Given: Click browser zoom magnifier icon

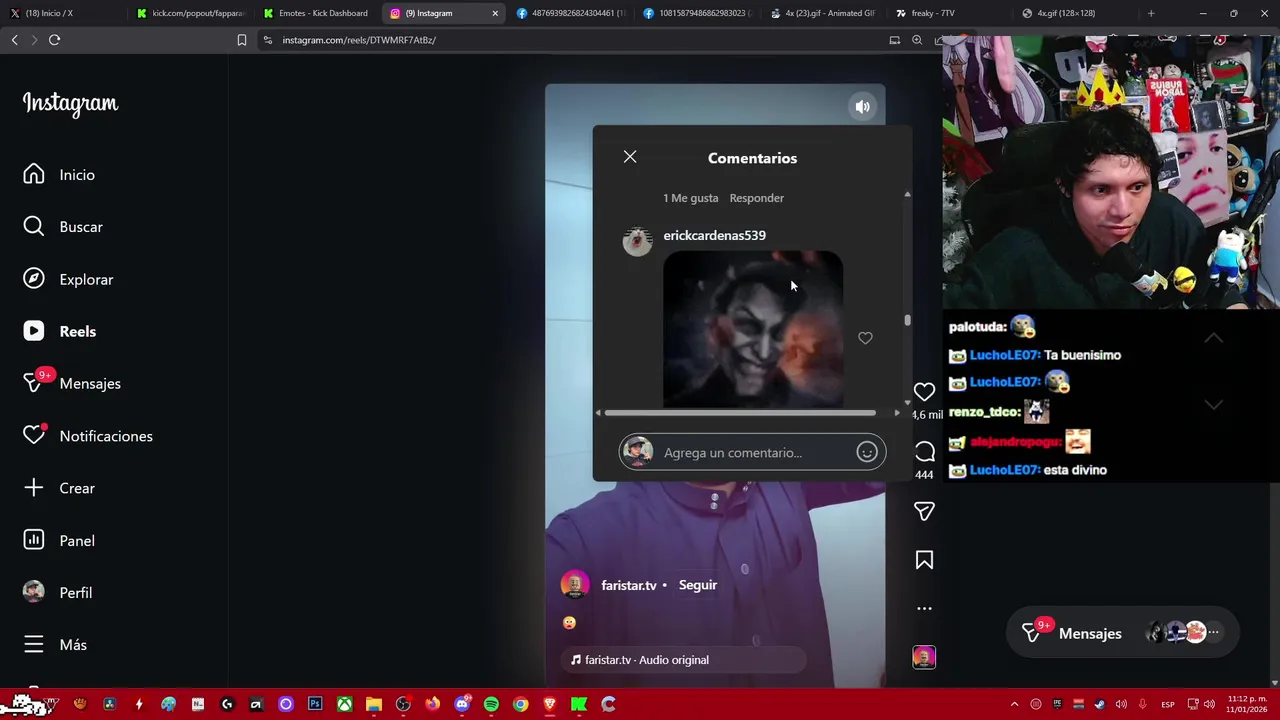Looking at the screenshot, I should 917,40.
